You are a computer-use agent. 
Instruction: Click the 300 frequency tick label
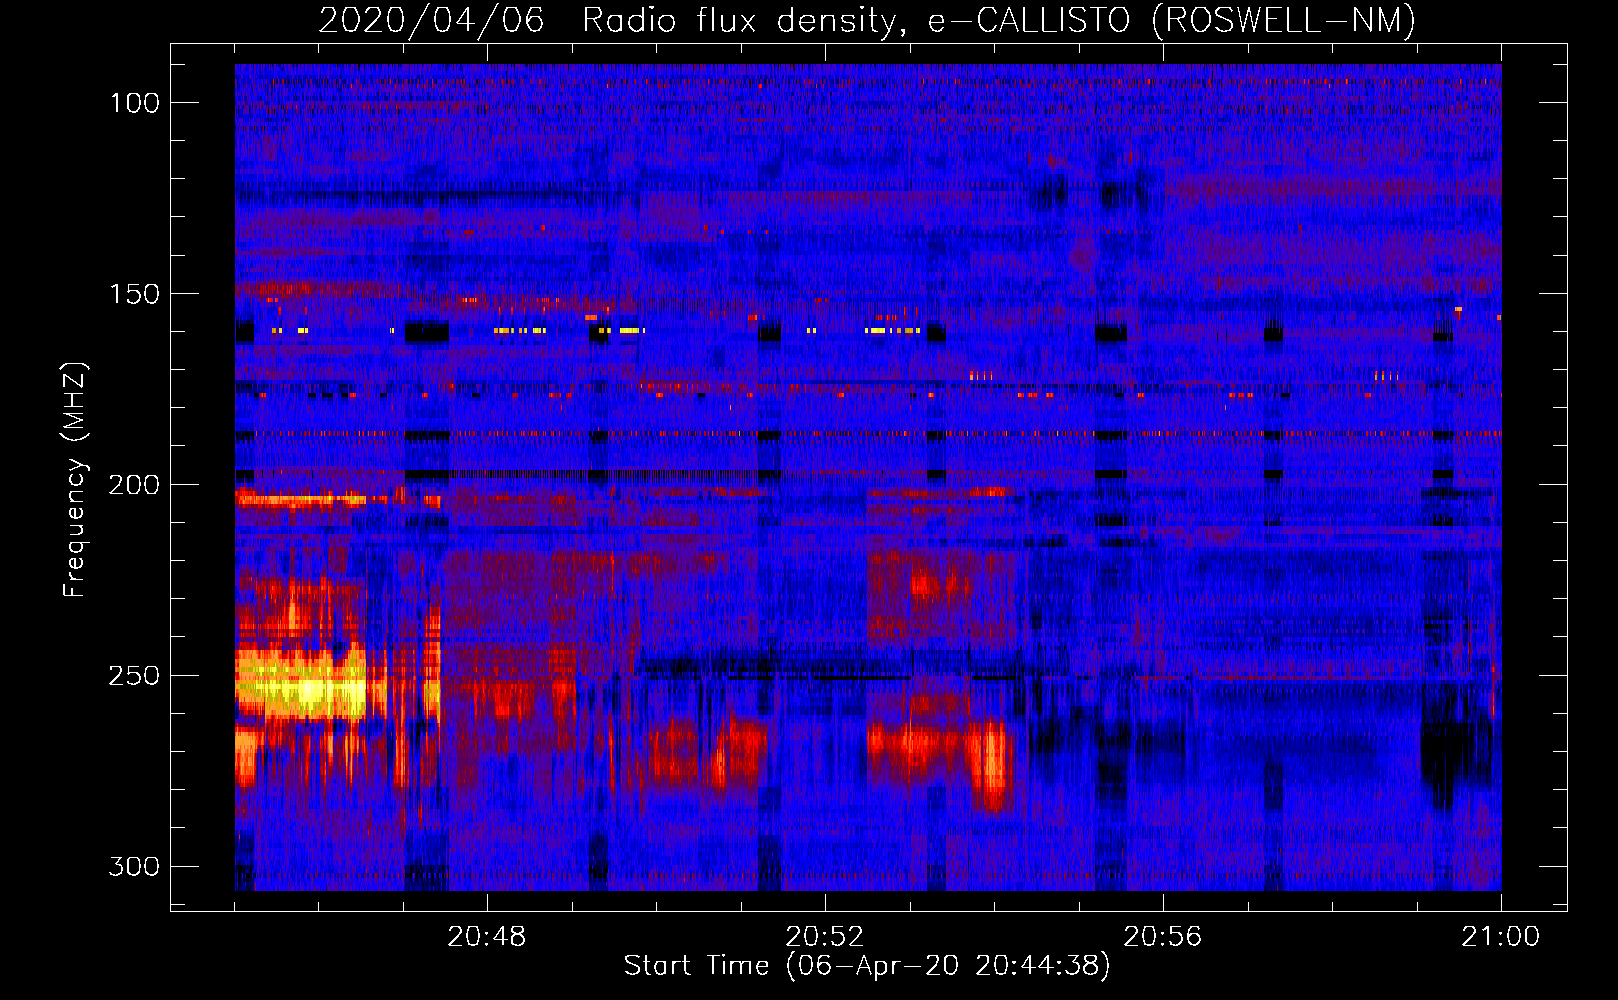(x=135, y=866)
